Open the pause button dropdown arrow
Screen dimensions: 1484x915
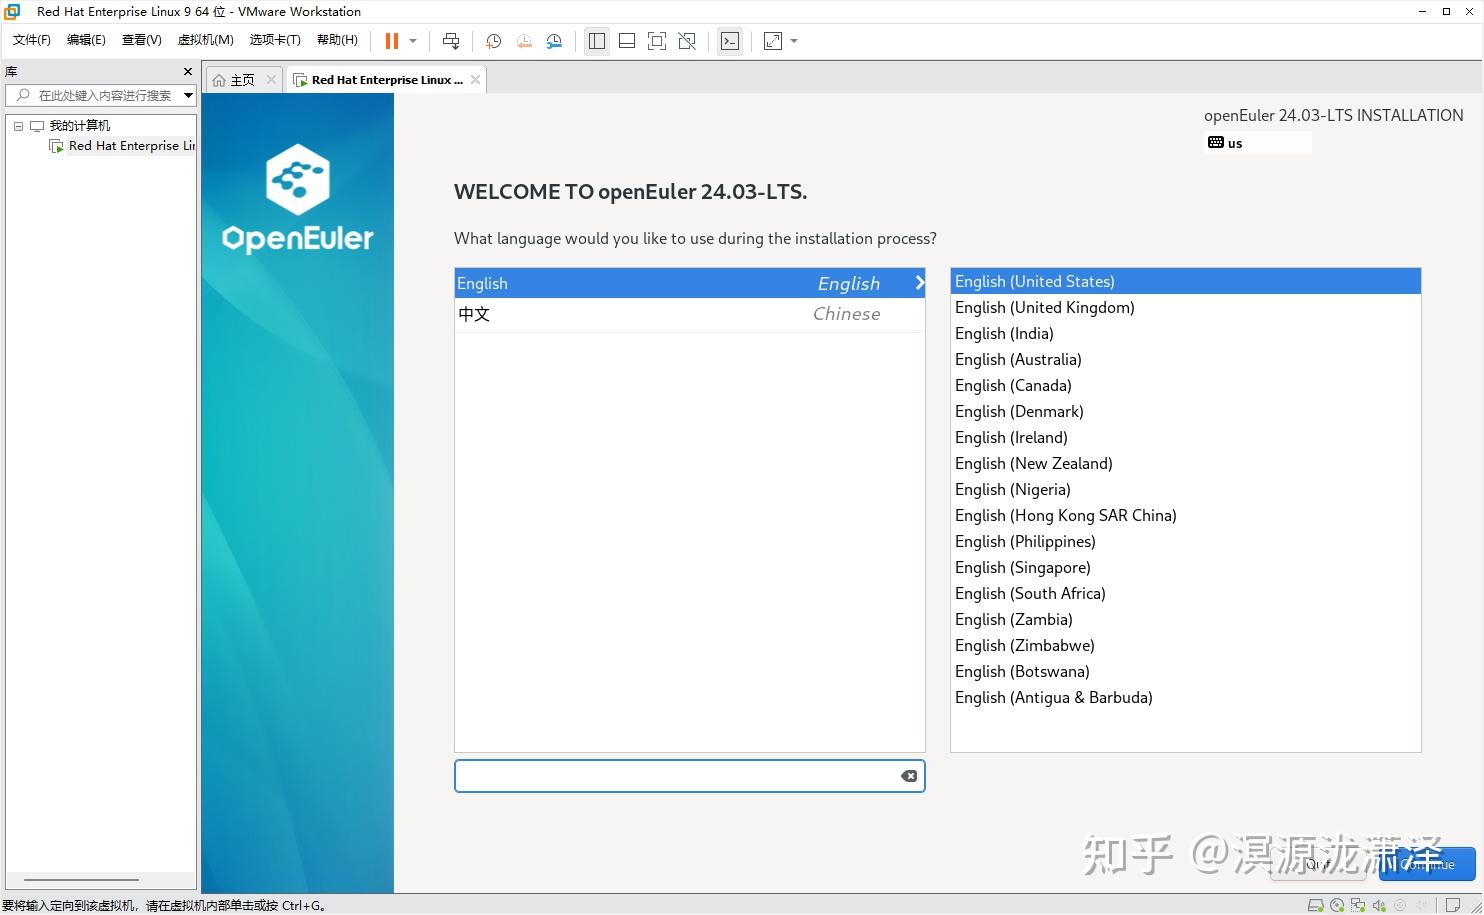click(x=410, y=41)
